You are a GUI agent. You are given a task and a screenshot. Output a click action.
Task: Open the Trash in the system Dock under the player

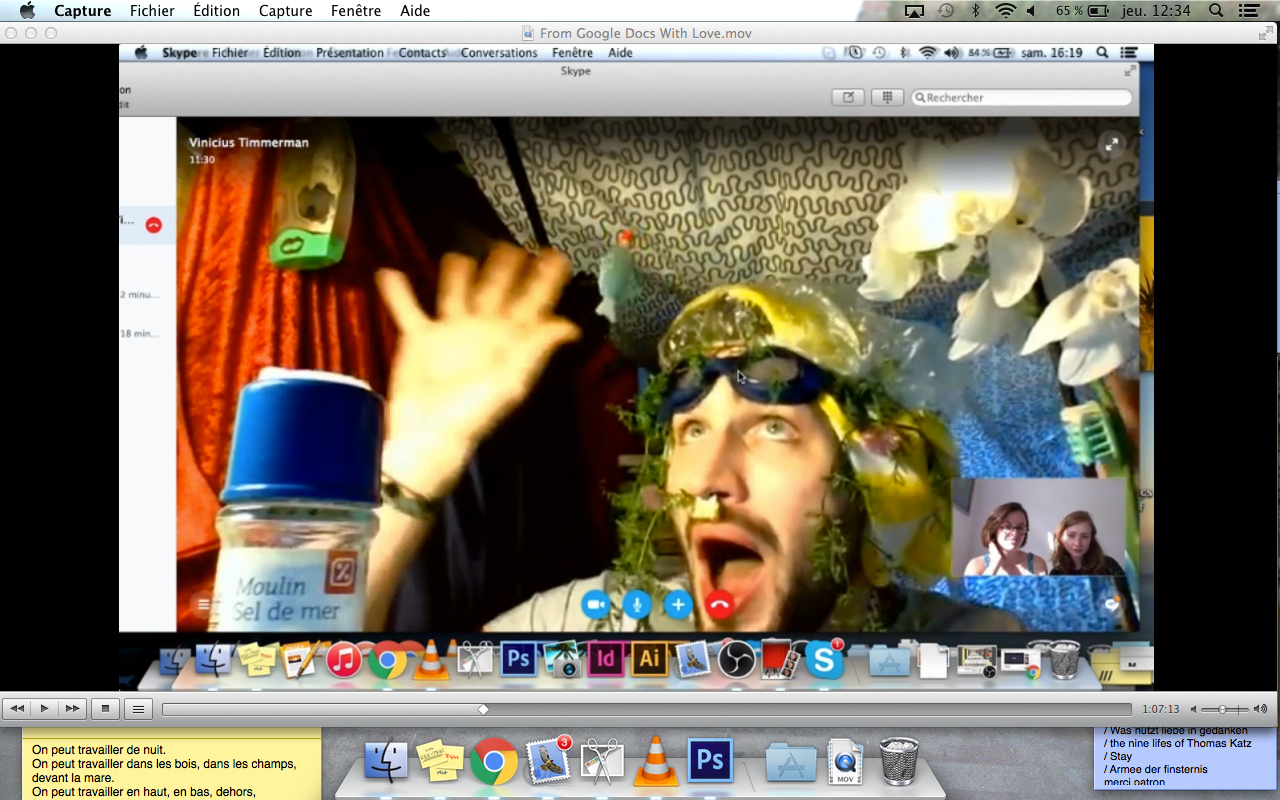[x=899, y=762]
